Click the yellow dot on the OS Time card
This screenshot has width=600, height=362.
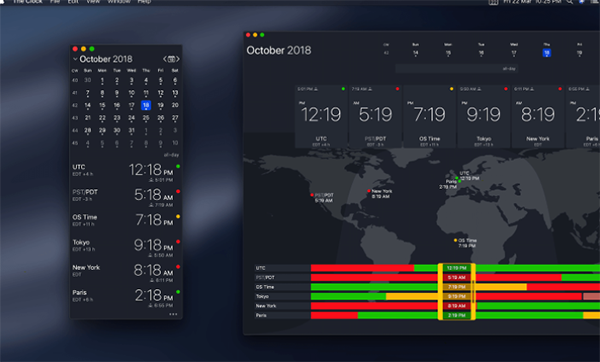point(452,89)
